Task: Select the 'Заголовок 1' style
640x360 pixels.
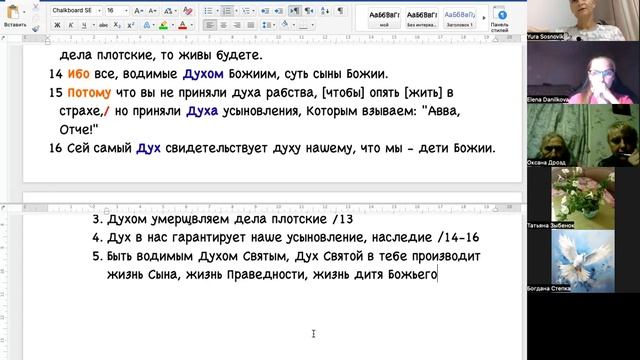Action: coord(460,18)
